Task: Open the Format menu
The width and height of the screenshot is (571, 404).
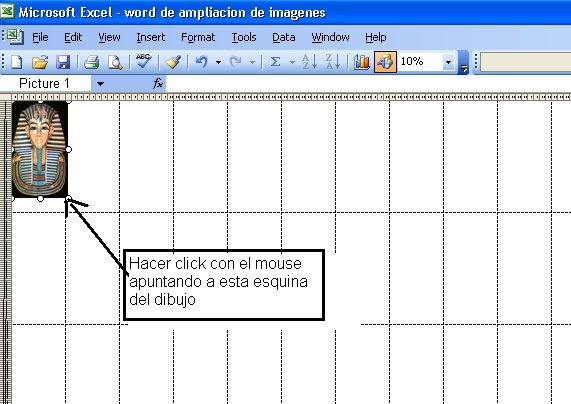Action: 198,37
